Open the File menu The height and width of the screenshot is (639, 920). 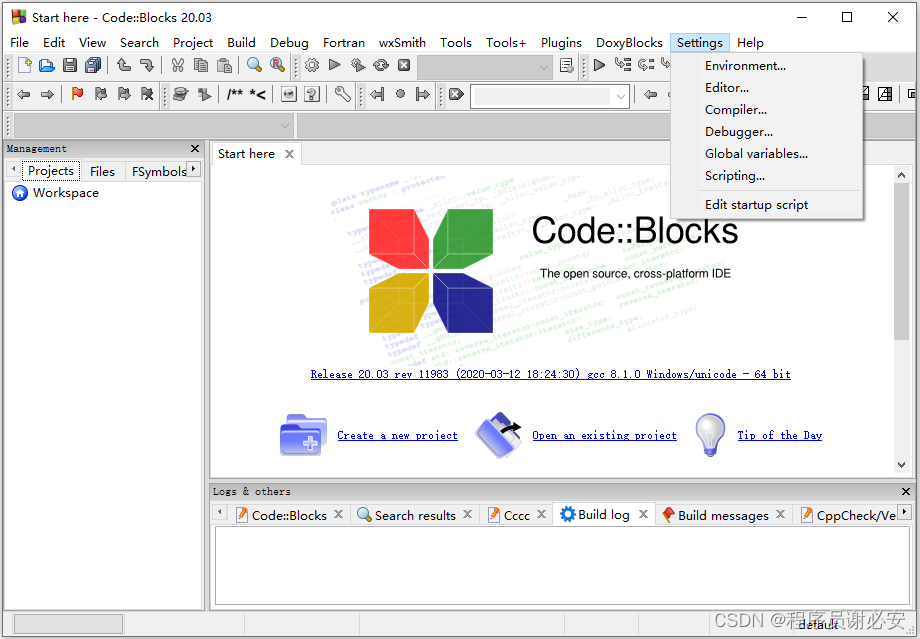19,43
